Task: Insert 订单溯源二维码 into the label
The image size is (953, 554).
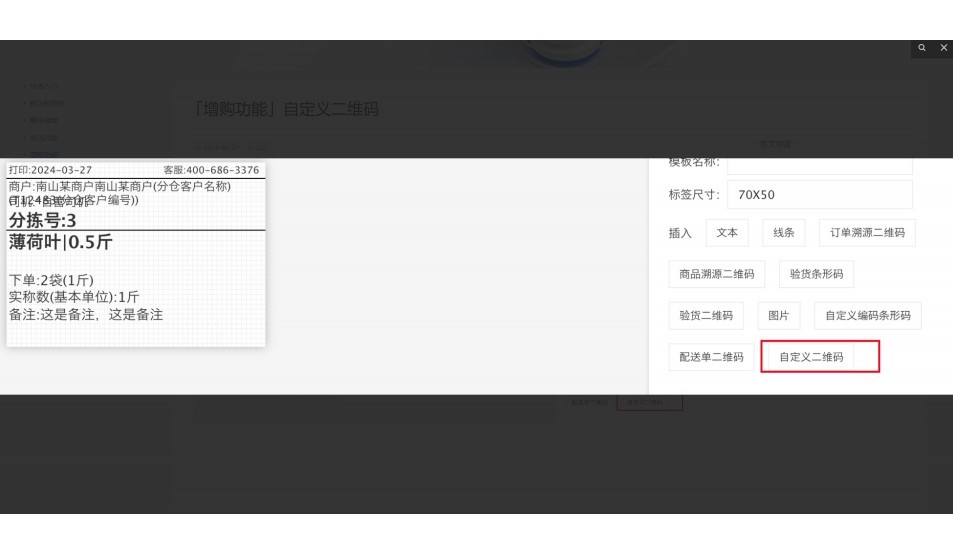Action: (867, 233)
